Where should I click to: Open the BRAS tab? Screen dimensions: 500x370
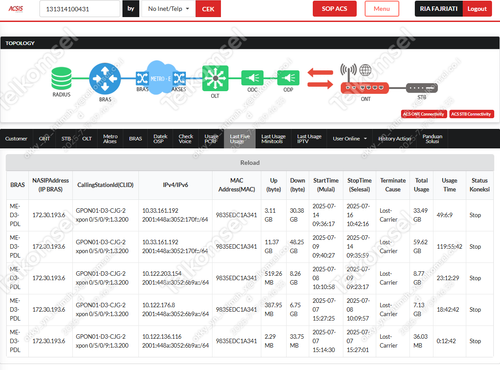pyautogui.click(x=135, y=138)
